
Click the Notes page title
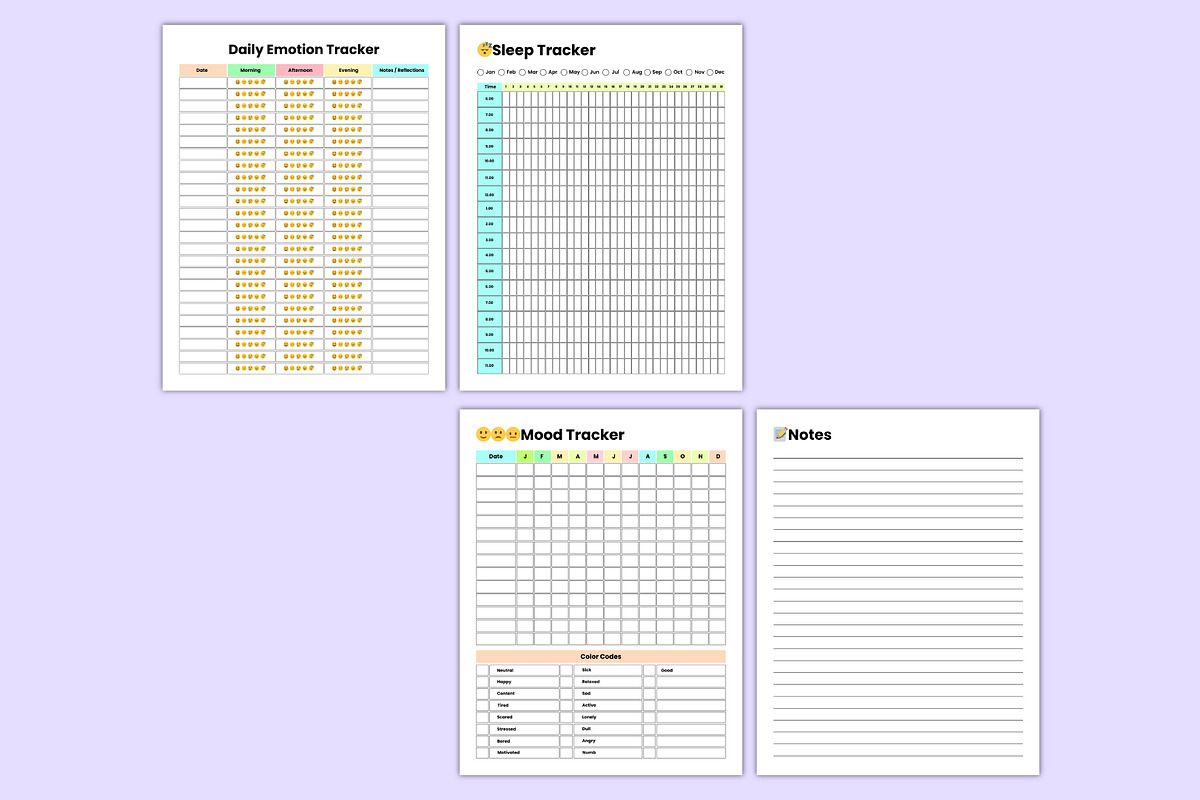[810, 435]
